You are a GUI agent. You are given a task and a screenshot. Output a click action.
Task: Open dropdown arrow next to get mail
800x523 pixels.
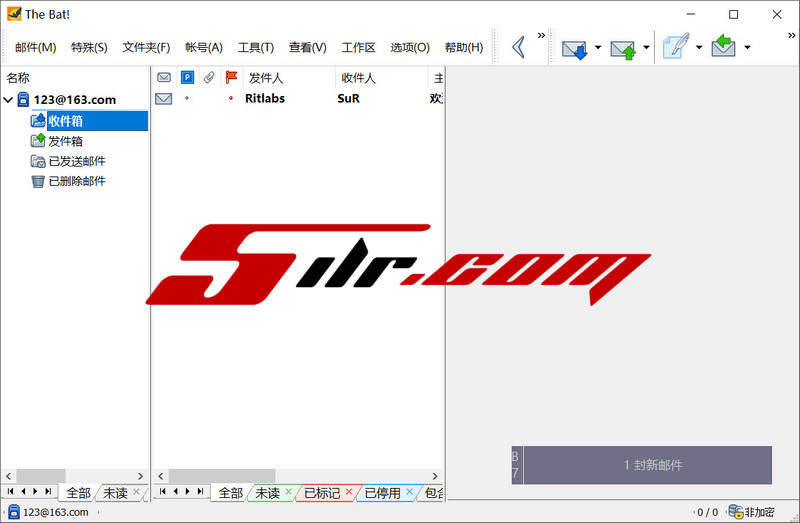click(598, 47)
